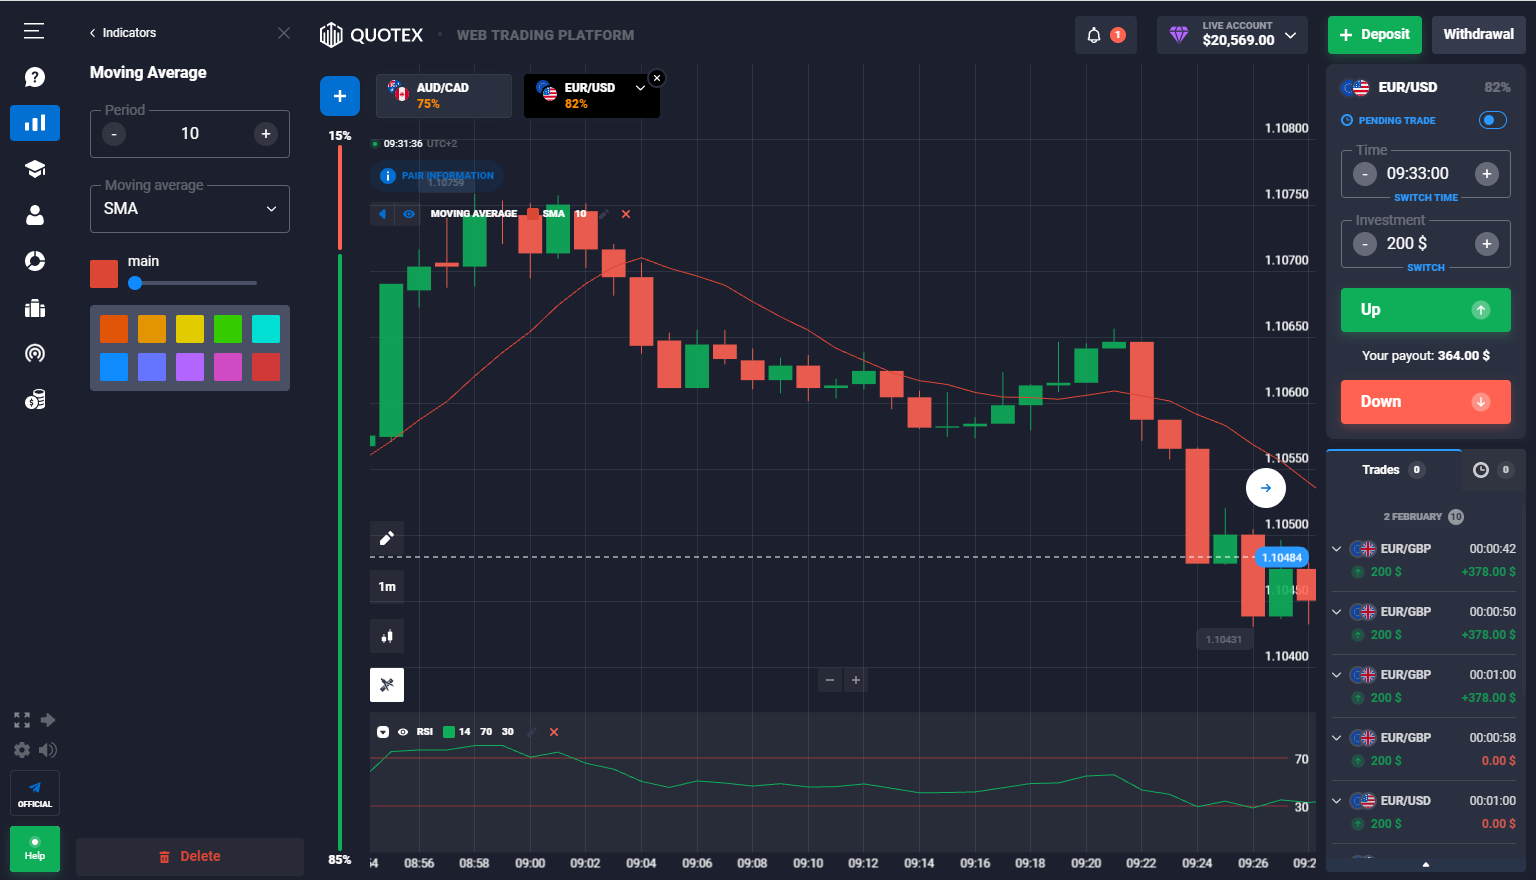Click the investment SWITCH link
The height and width of the screenshot is (880, 1536).
1425,268
